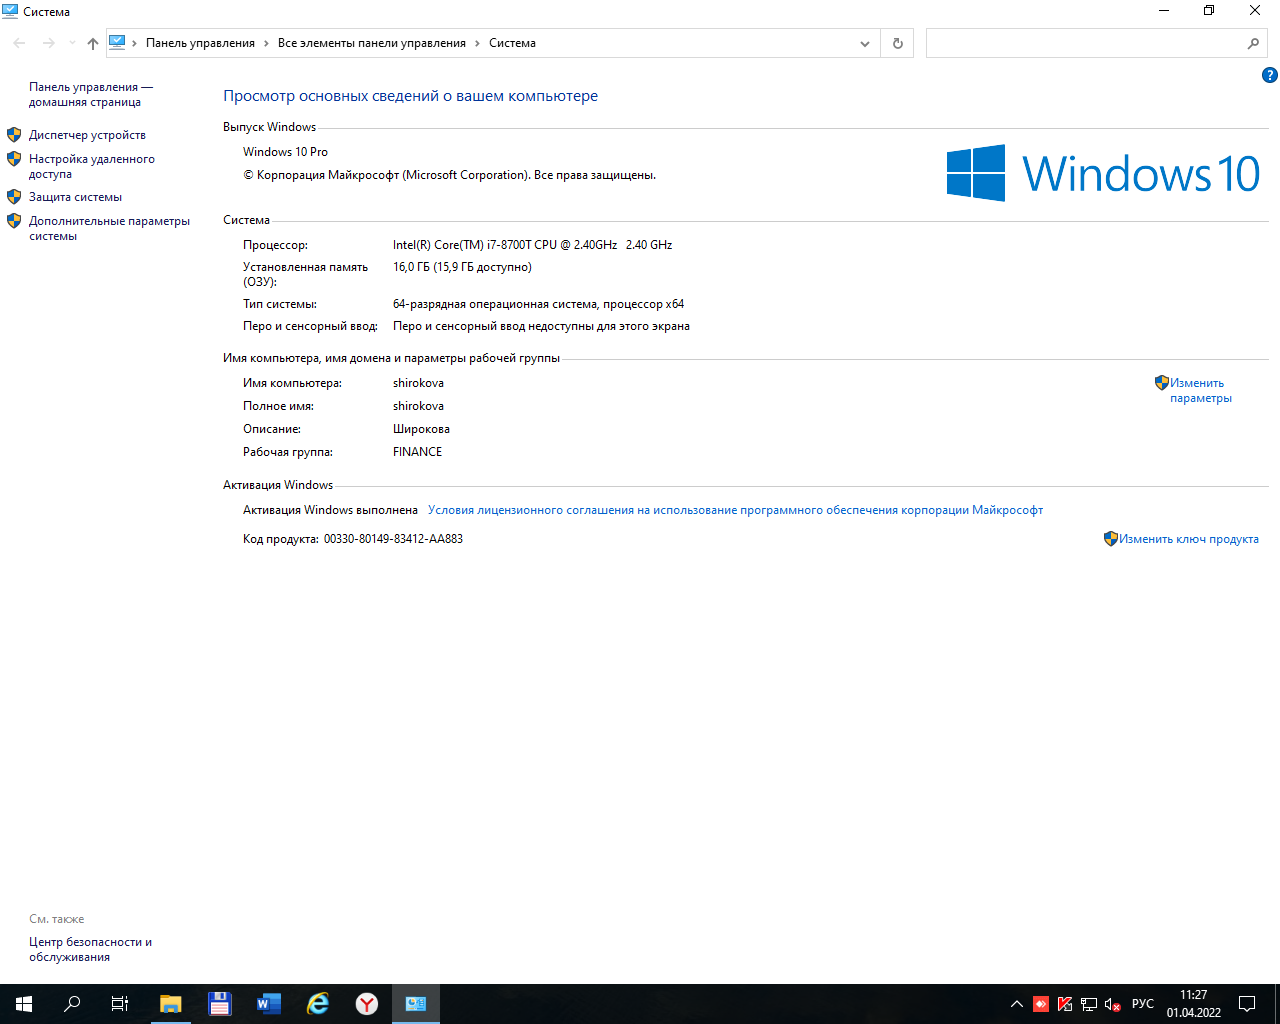Open 'Центр безопасности и обслуживания' link

click(x=90, y=949)
